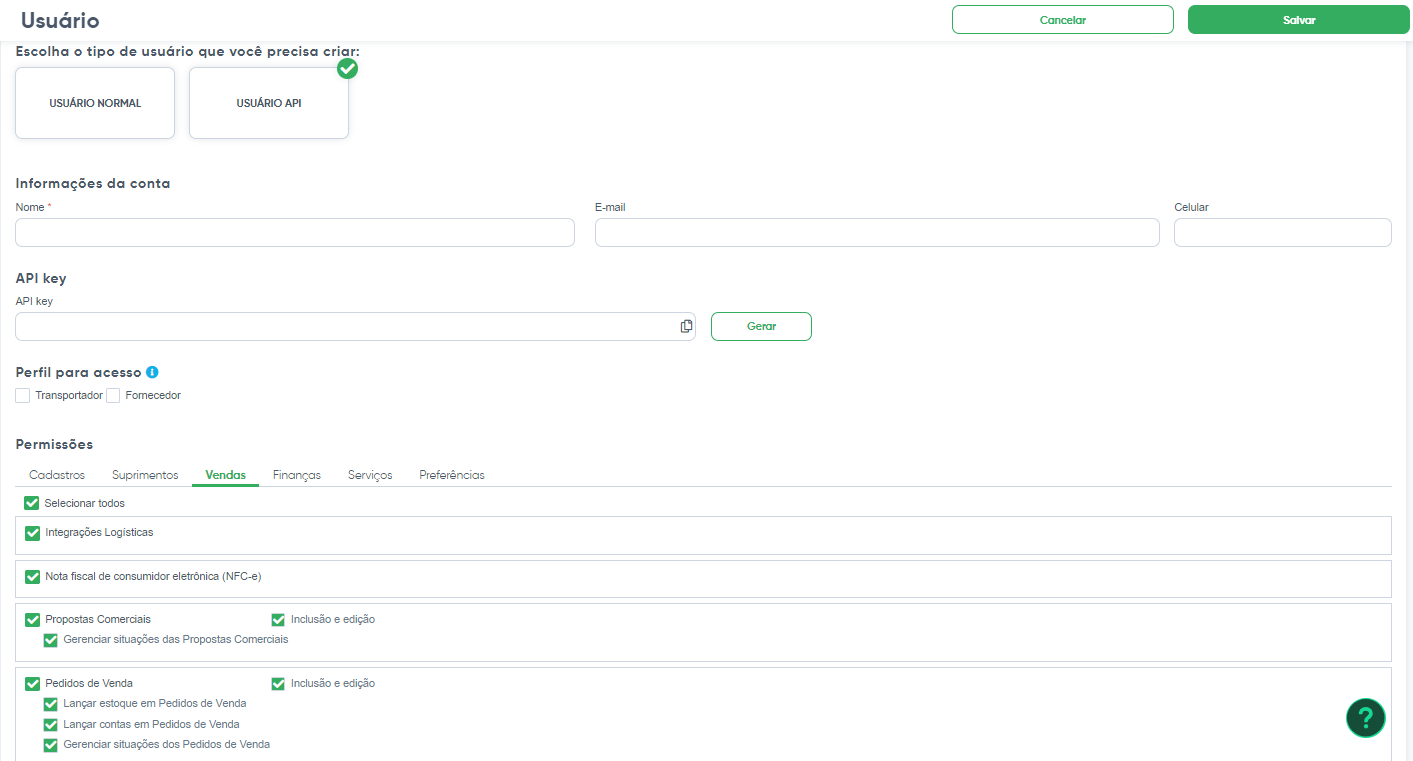Toggle Propostas Comerciais permission
1413x761 pixels.
[32, 620]
